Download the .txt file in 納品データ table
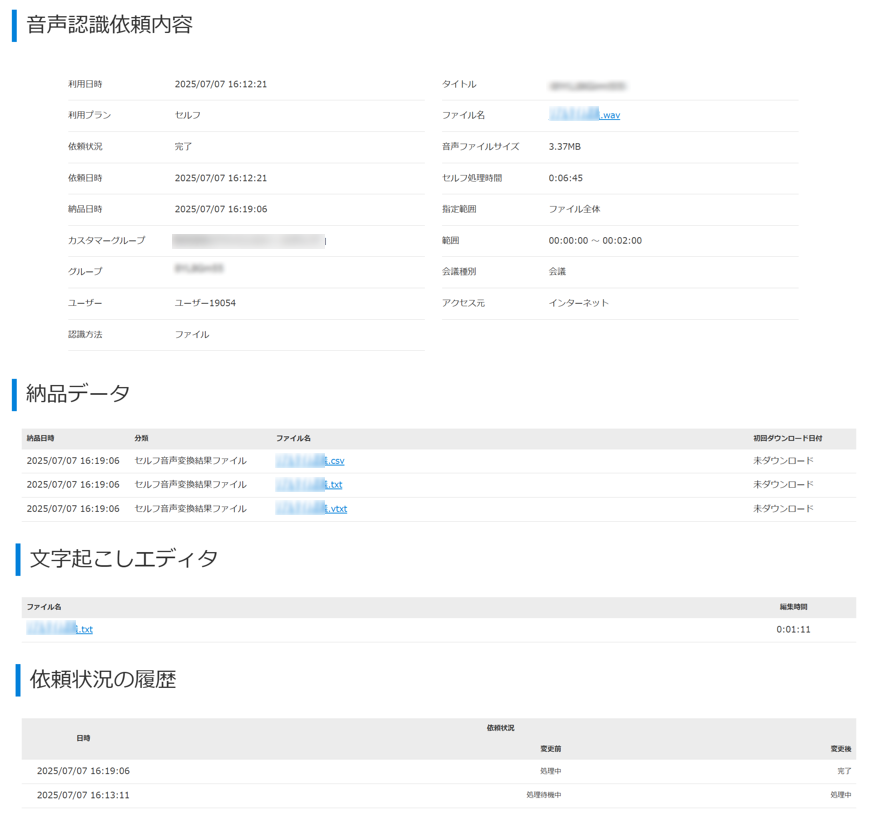The height and width of the screenshot is (818, 872). [x=310, y=485]
